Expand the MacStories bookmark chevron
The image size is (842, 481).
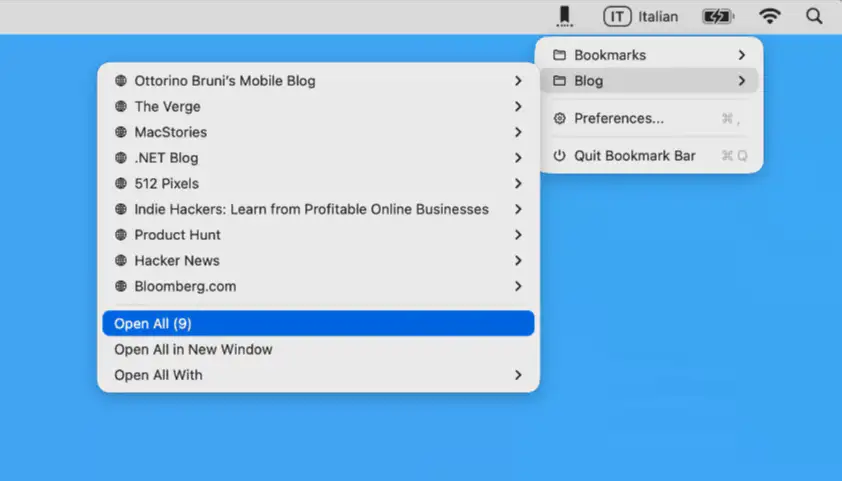[518, 132]
